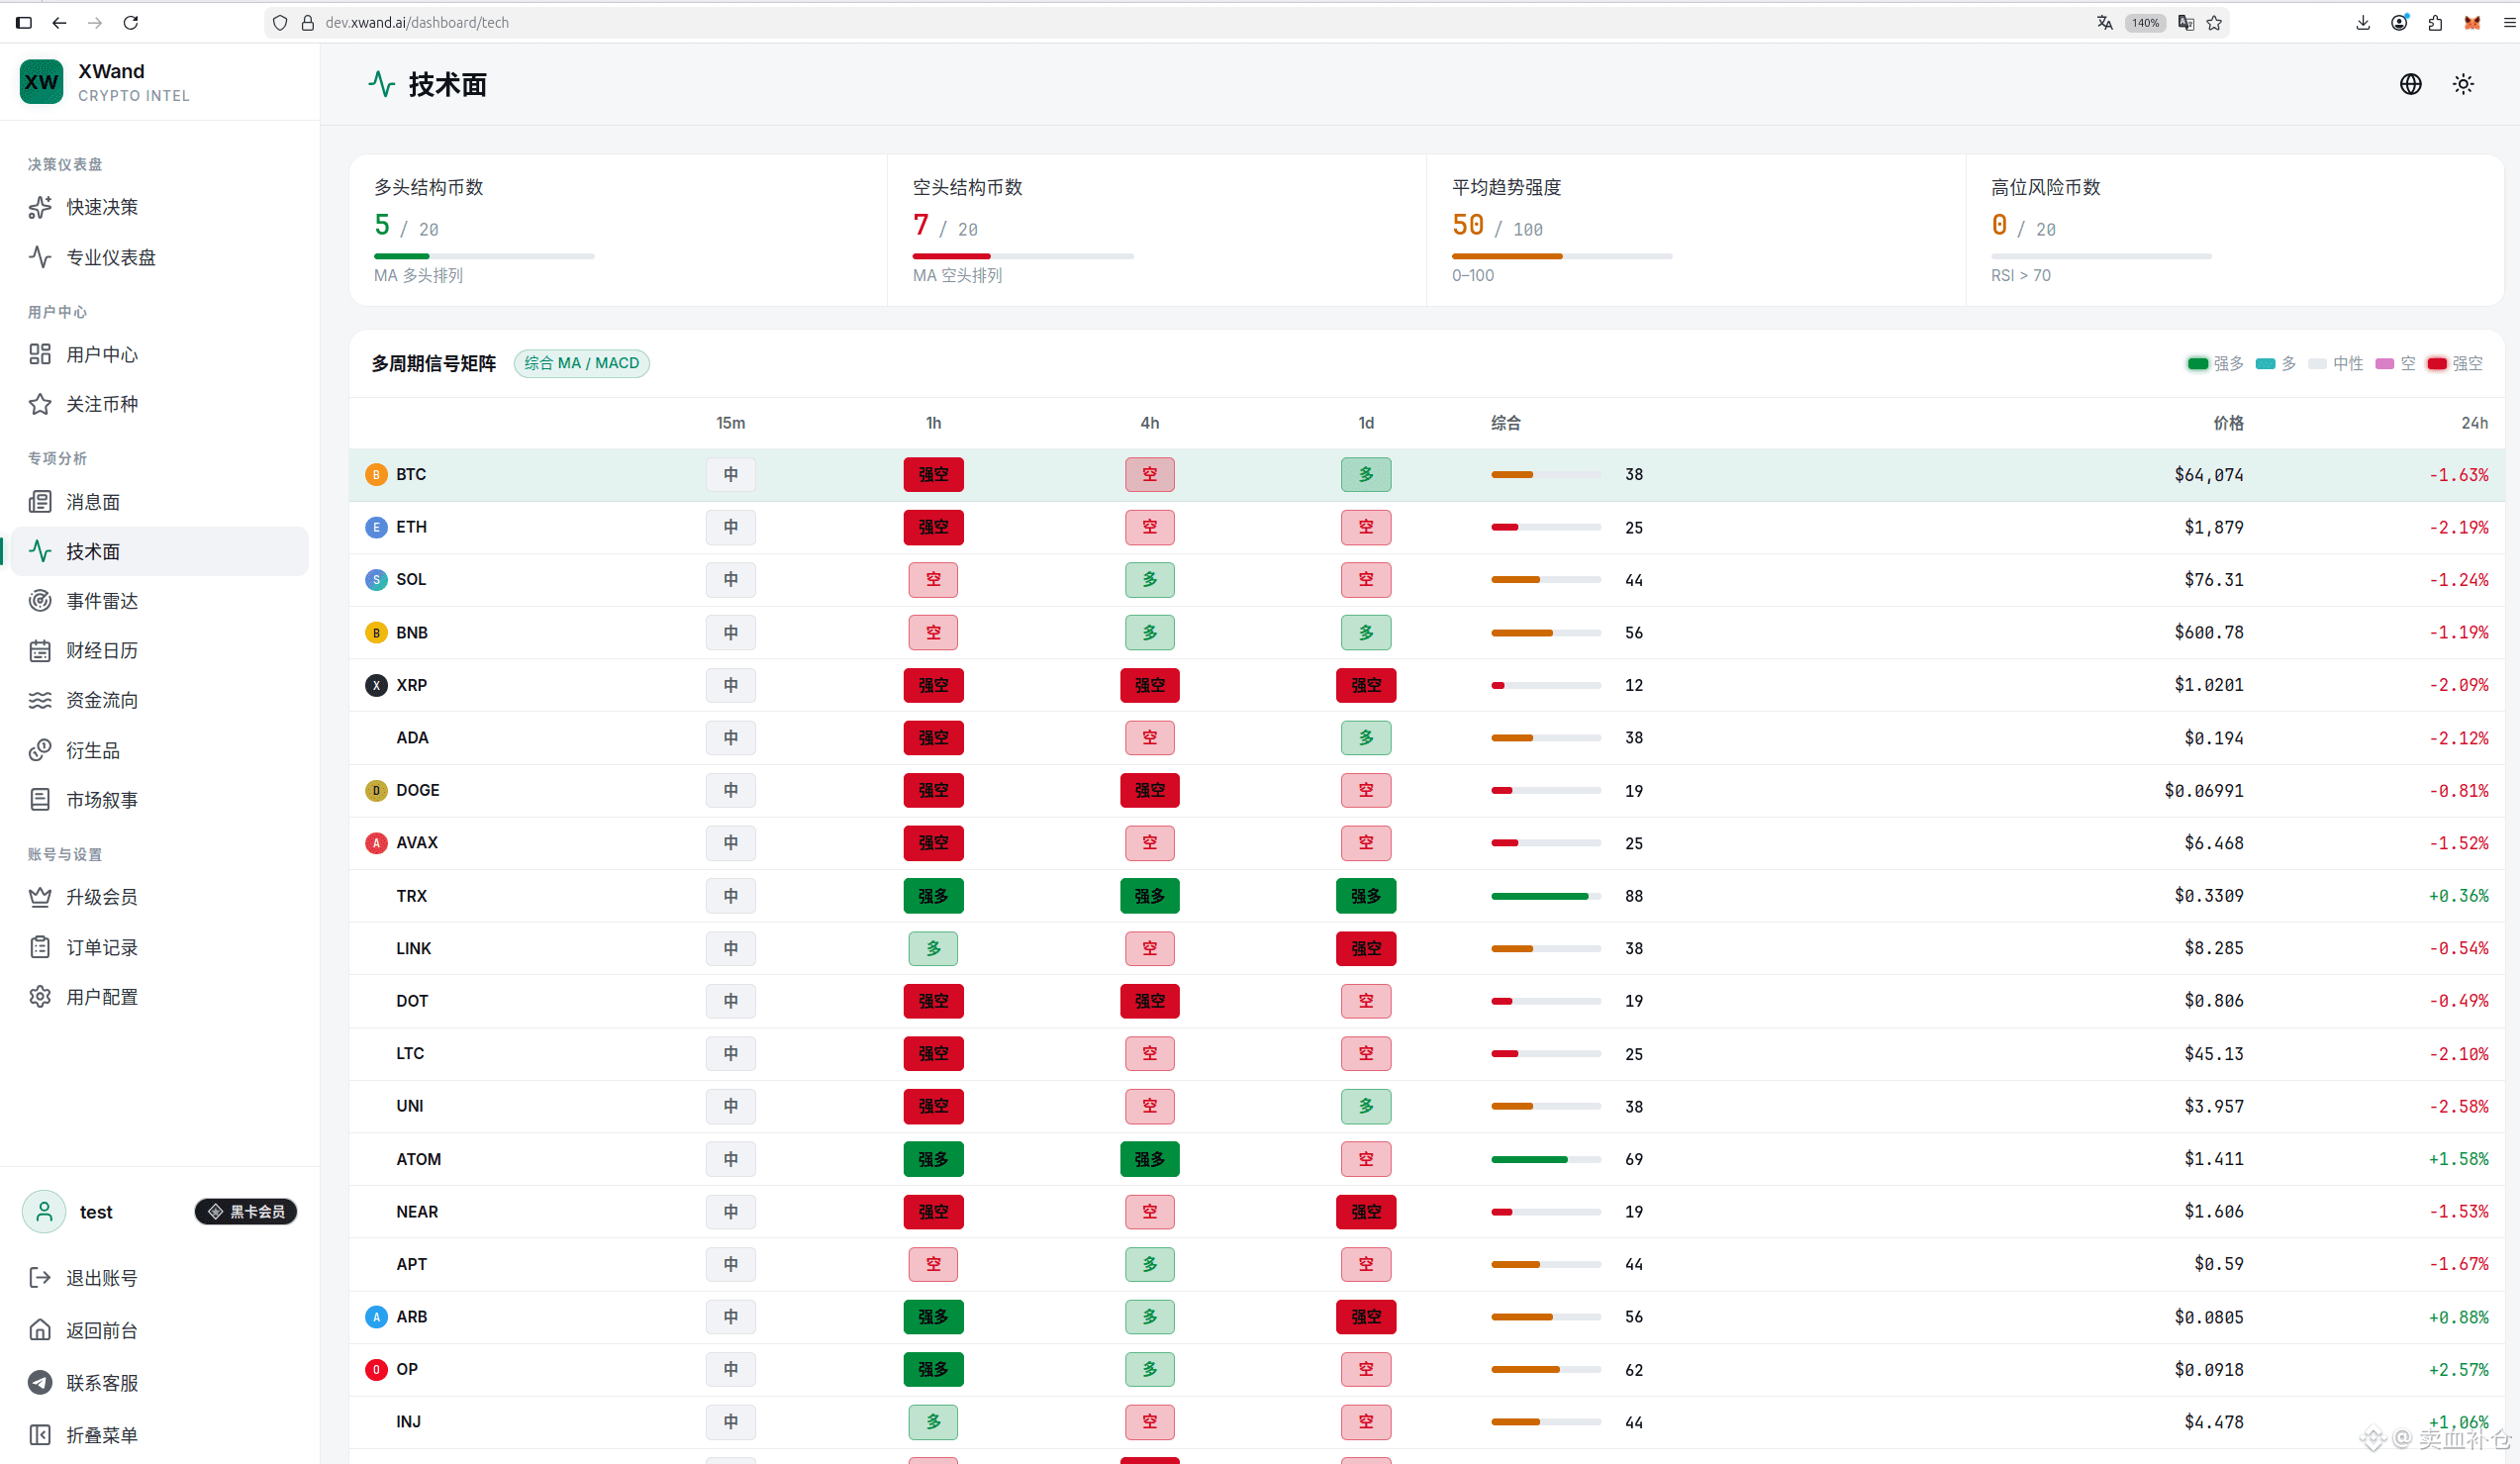Click the 快速决策 sparkle icon

point(40,207)
